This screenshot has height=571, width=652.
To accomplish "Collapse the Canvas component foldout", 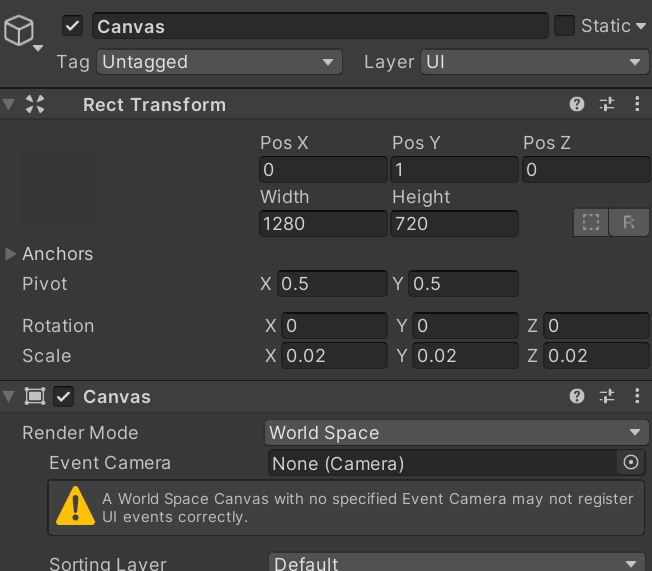I will [x=9, y=396].
